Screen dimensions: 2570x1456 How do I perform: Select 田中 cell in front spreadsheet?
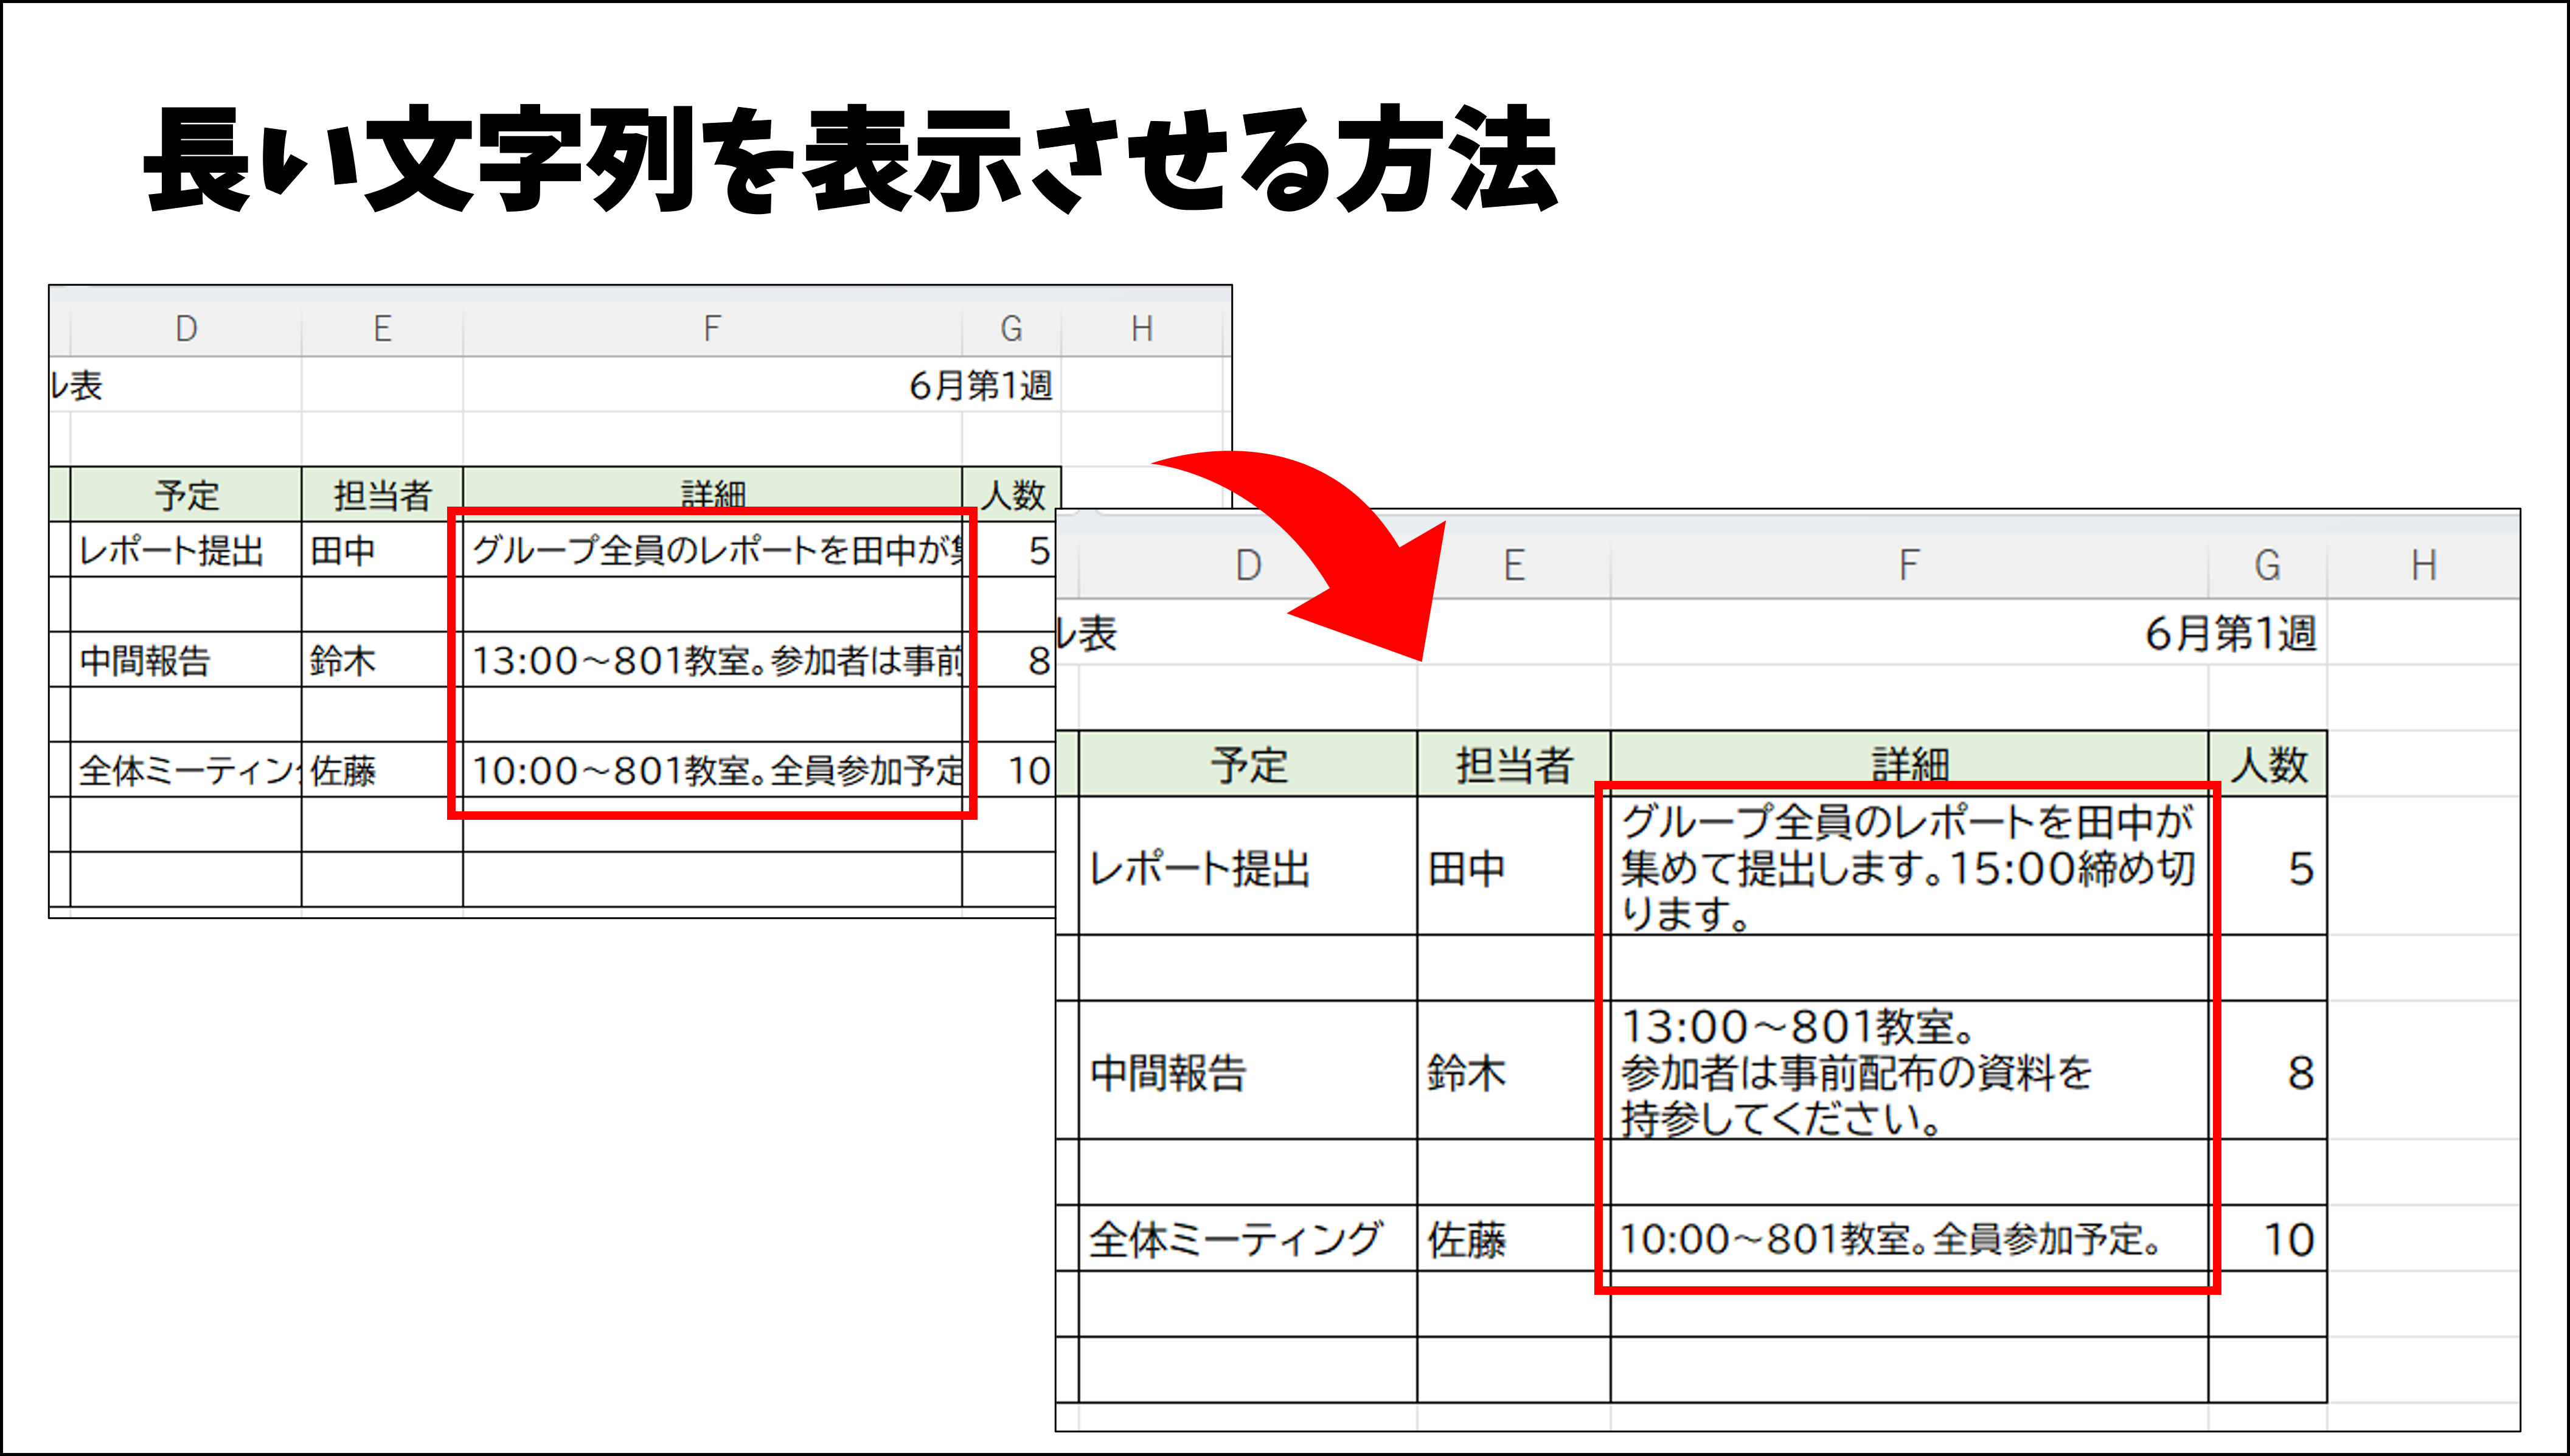1514,866
